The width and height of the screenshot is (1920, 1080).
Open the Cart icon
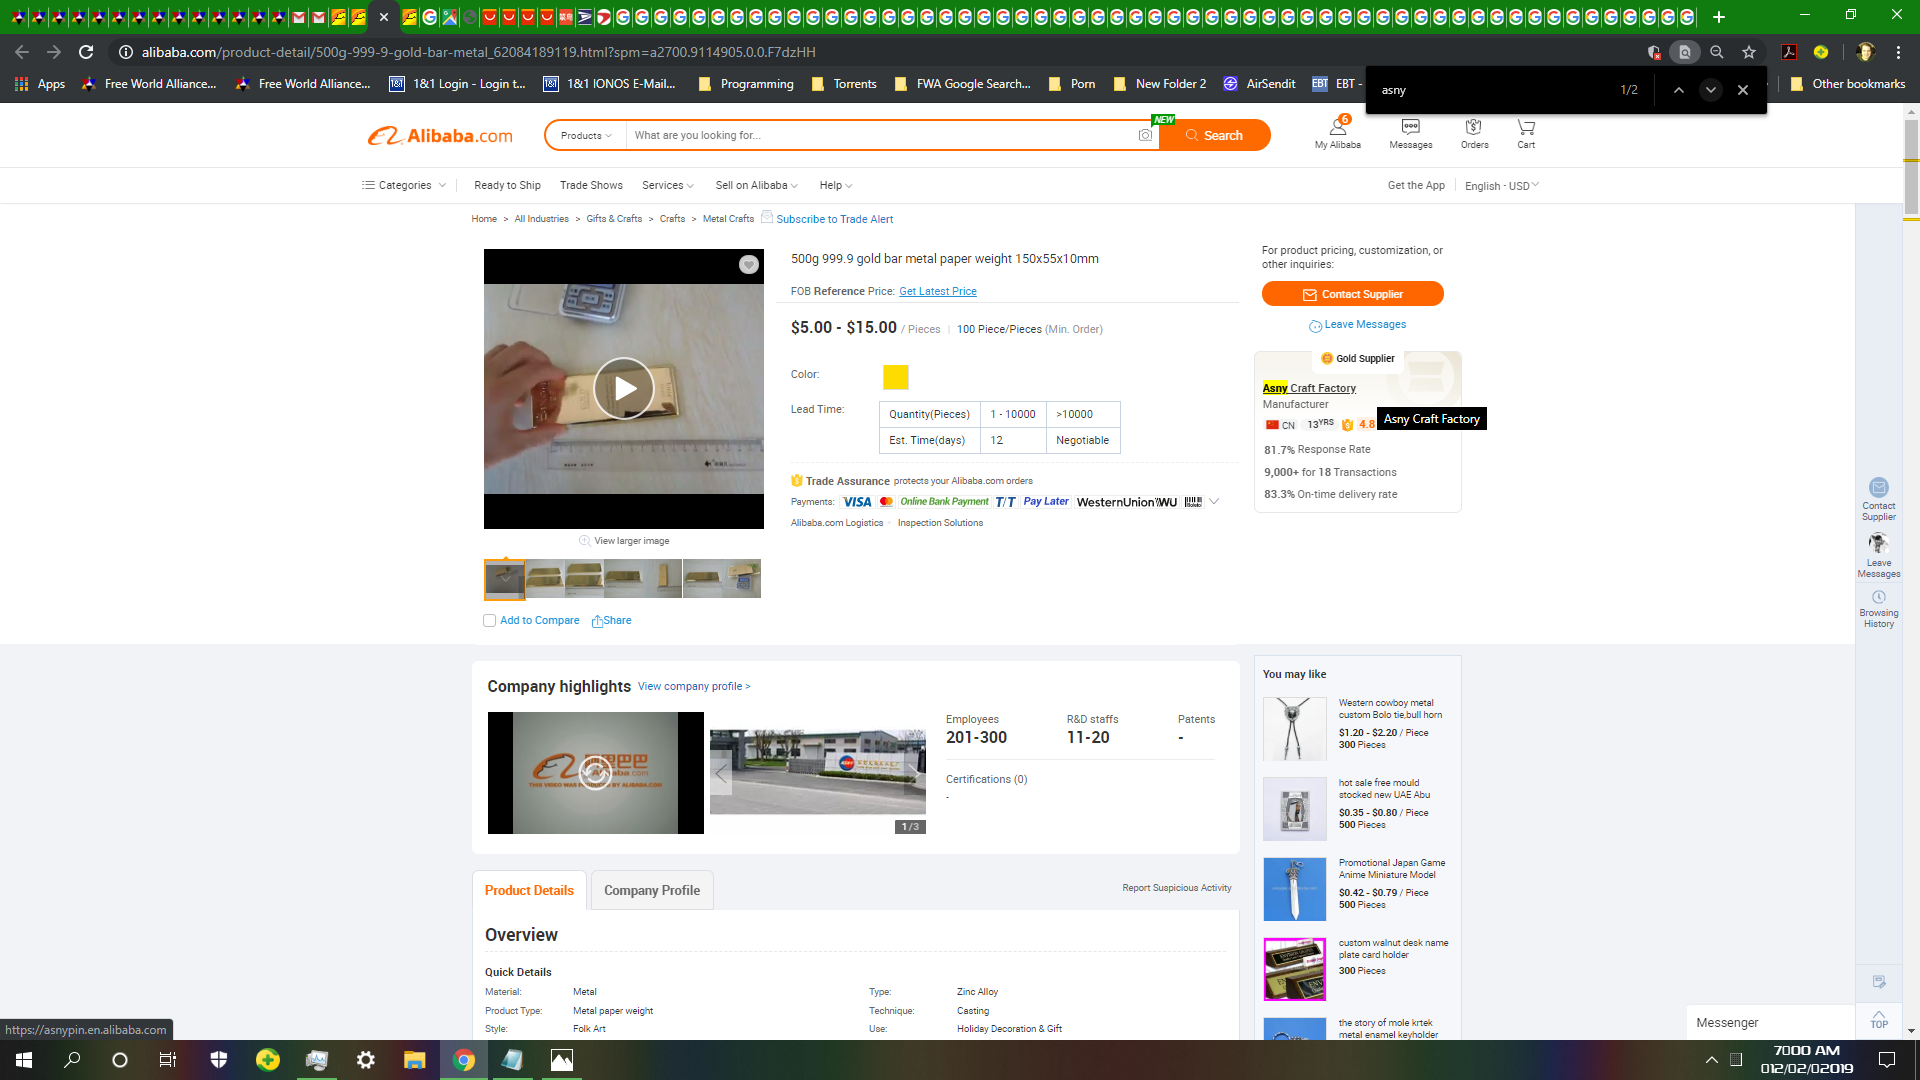click(1525, 133)
